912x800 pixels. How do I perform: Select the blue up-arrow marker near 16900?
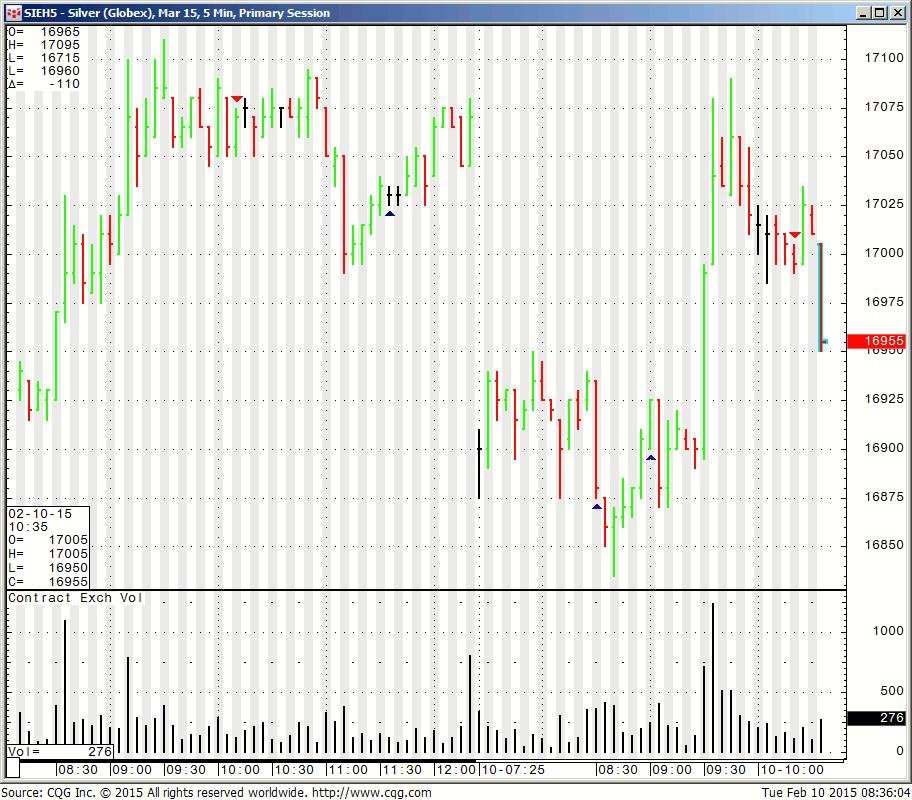pos(651,457)
